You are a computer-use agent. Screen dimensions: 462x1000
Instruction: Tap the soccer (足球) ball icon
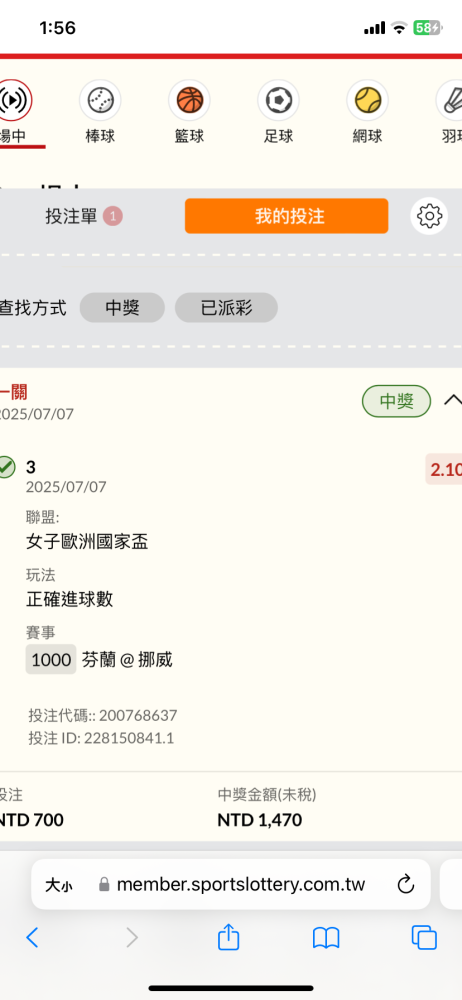pyautogui.click(x=278, y=100)
